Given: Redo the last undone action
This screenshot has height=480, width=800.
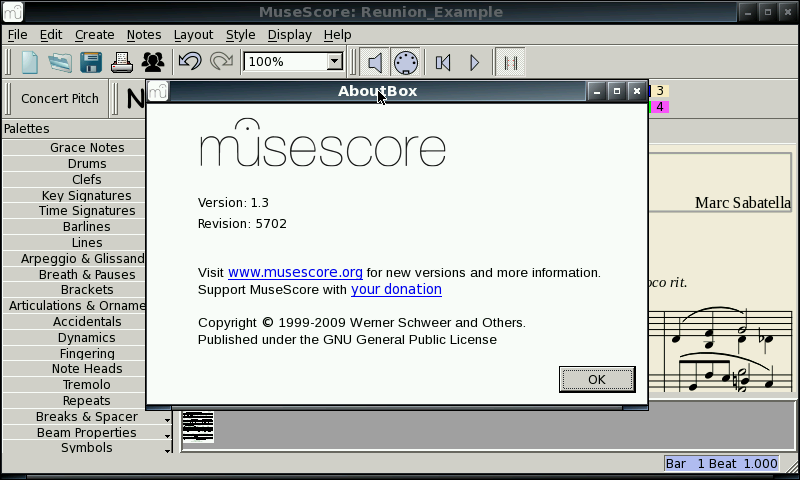Looking at the screenshot, I should (x=221, y=62).
